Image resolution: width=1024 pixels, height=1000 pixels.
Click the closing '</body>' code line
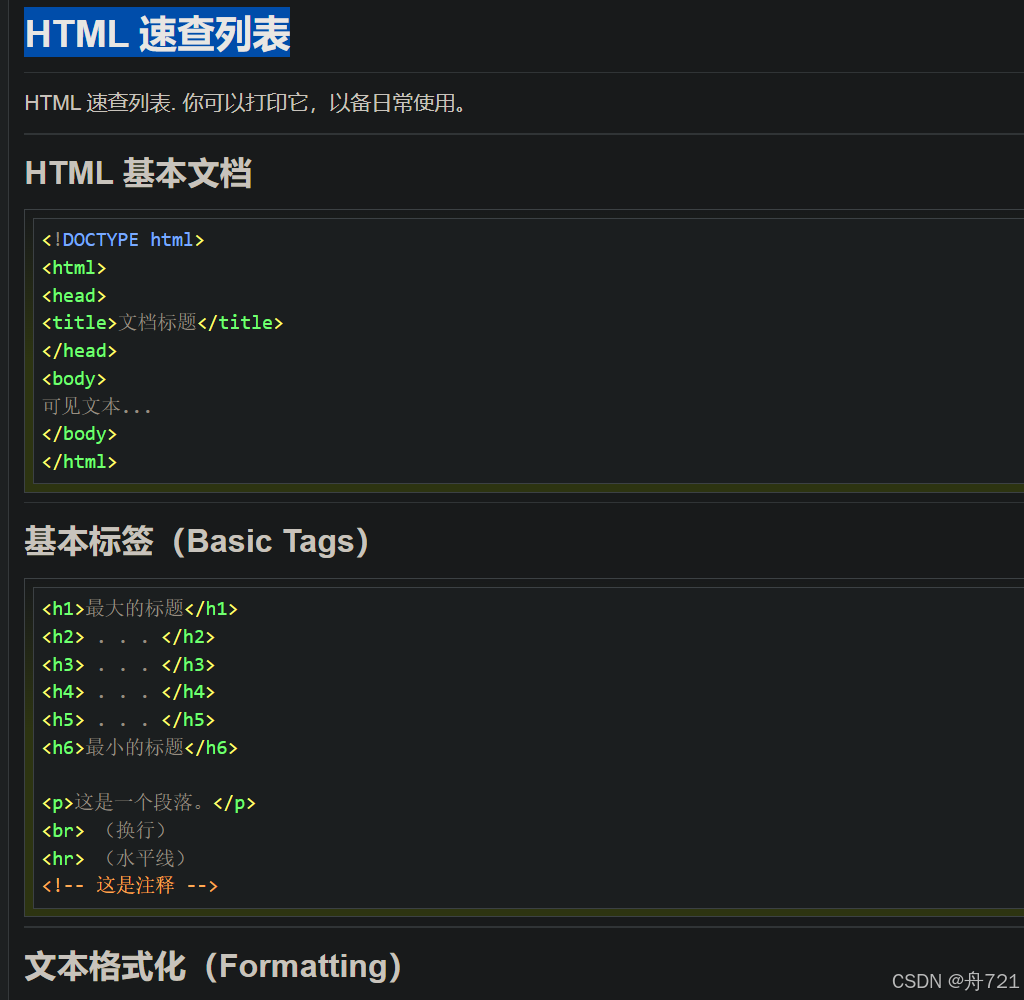pos(79,434)
